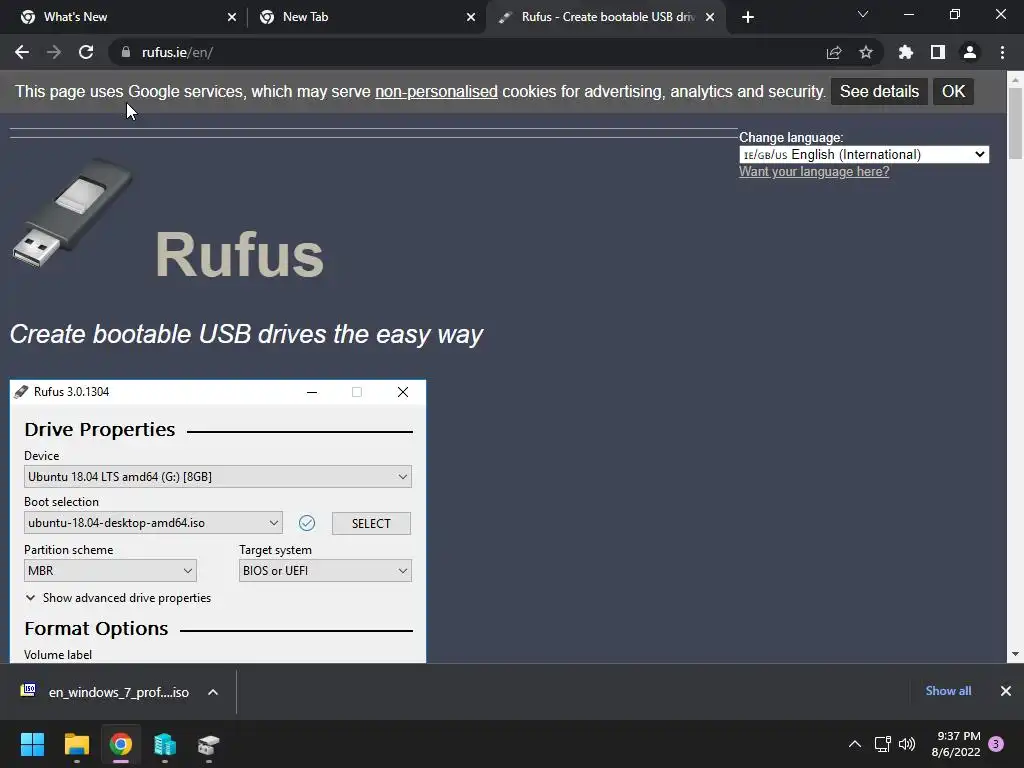
Task: Click the "Create bootable USB drives" tagline
Action: [x=246, y=334]
